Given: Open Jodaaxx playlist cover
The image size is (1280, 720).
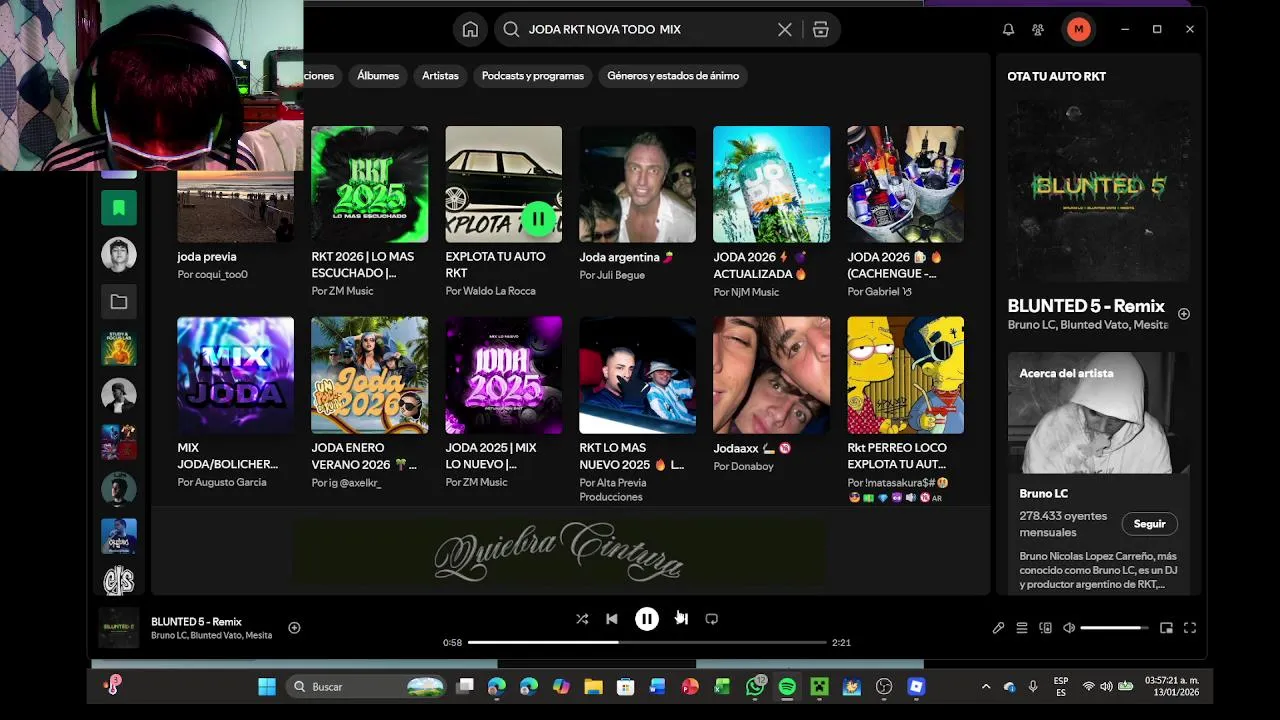Looking at the screenshot, I should tap(771, 375).
